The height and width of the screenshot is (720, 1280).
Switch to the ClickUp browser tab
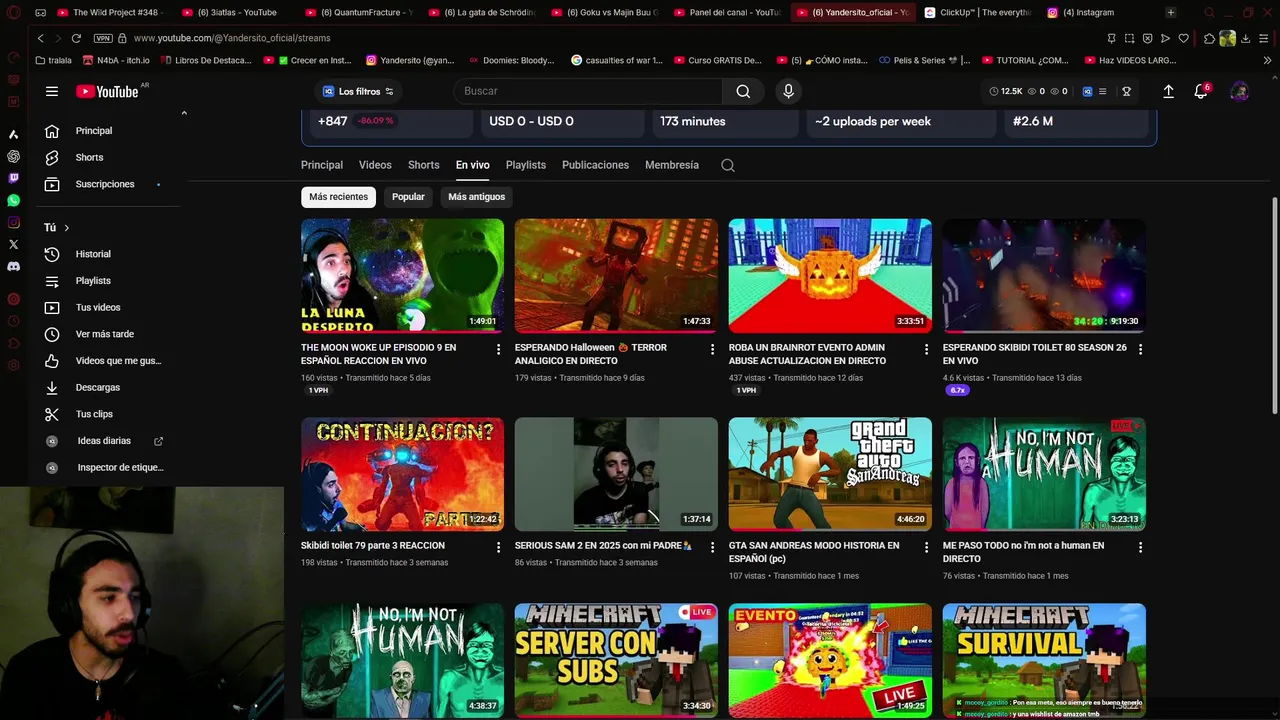(978, 12)
